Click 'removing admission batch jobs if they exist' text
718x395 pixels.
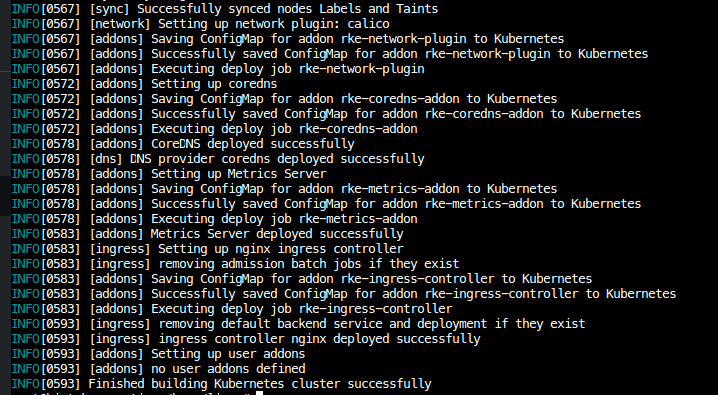pos(309,264)
